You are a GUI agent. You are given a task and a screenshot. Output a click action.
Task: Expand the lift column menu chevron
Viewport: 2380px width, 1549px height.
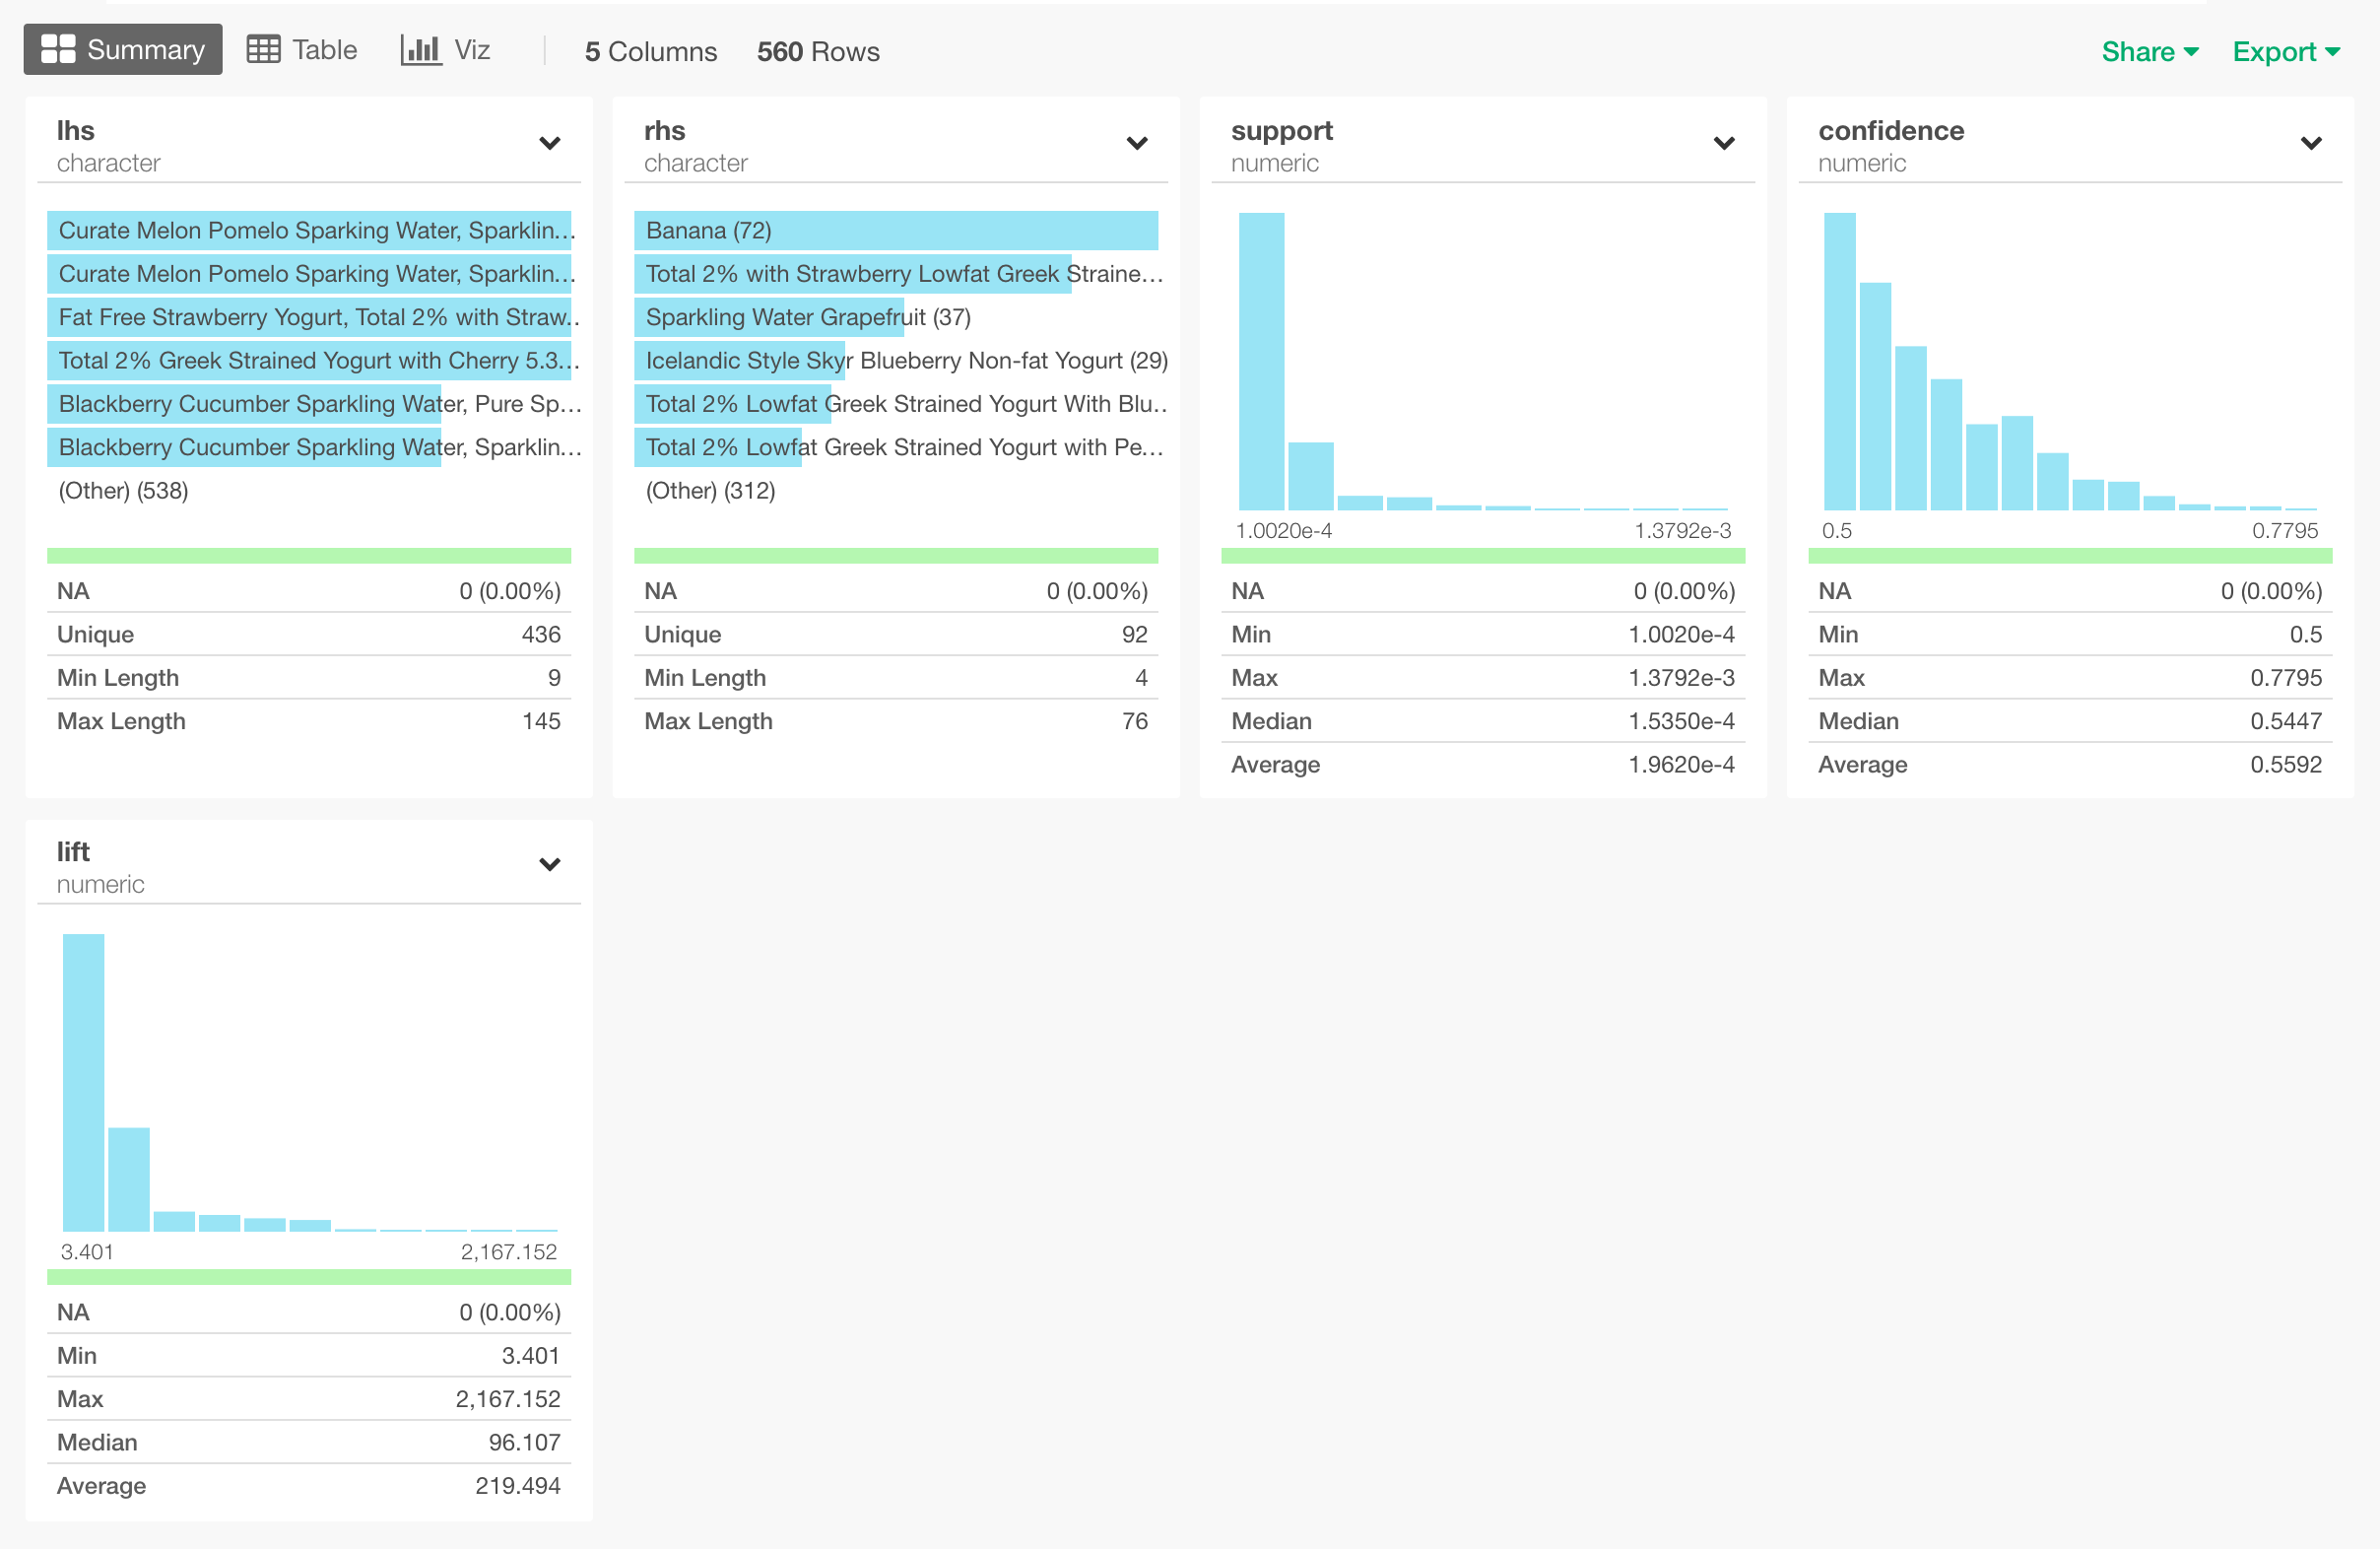(549, 864)
